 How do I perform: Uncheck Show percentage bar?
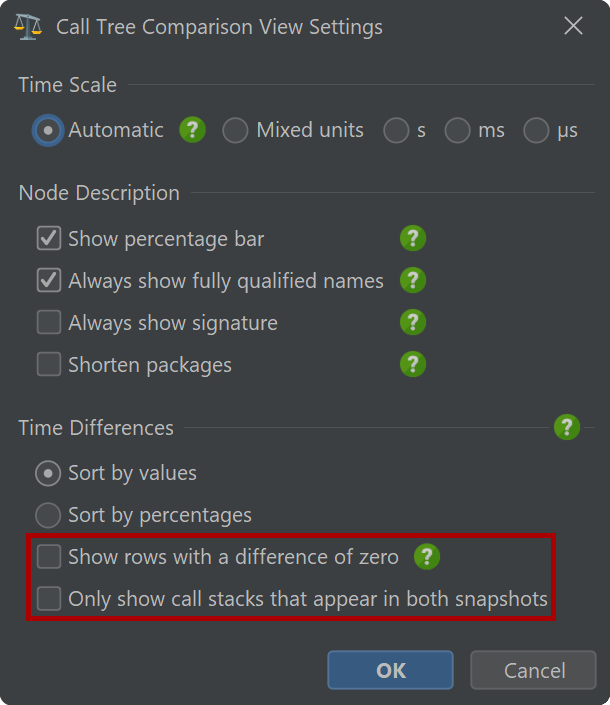click(49, 238)
